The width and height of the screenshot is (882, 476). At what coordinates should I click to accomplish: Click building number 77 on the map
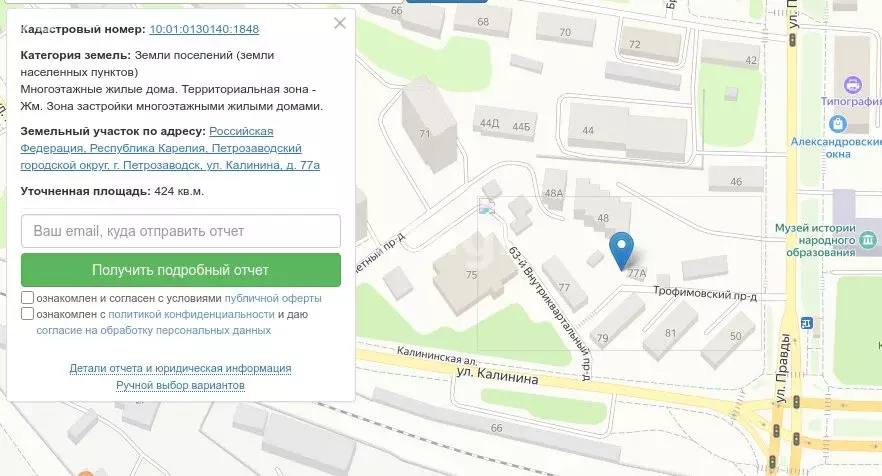(x=564, y=288)
